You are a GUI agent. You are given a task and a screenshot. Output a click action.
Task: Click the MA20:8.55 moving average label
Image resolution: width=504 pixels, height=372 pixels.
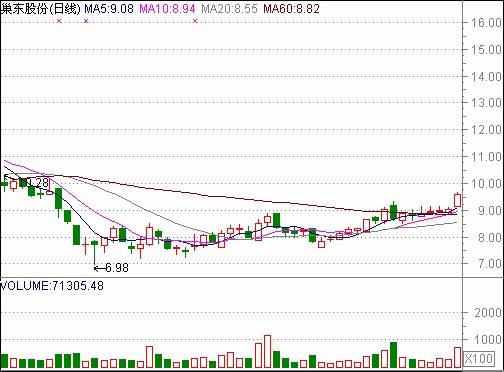coord(230,9)
